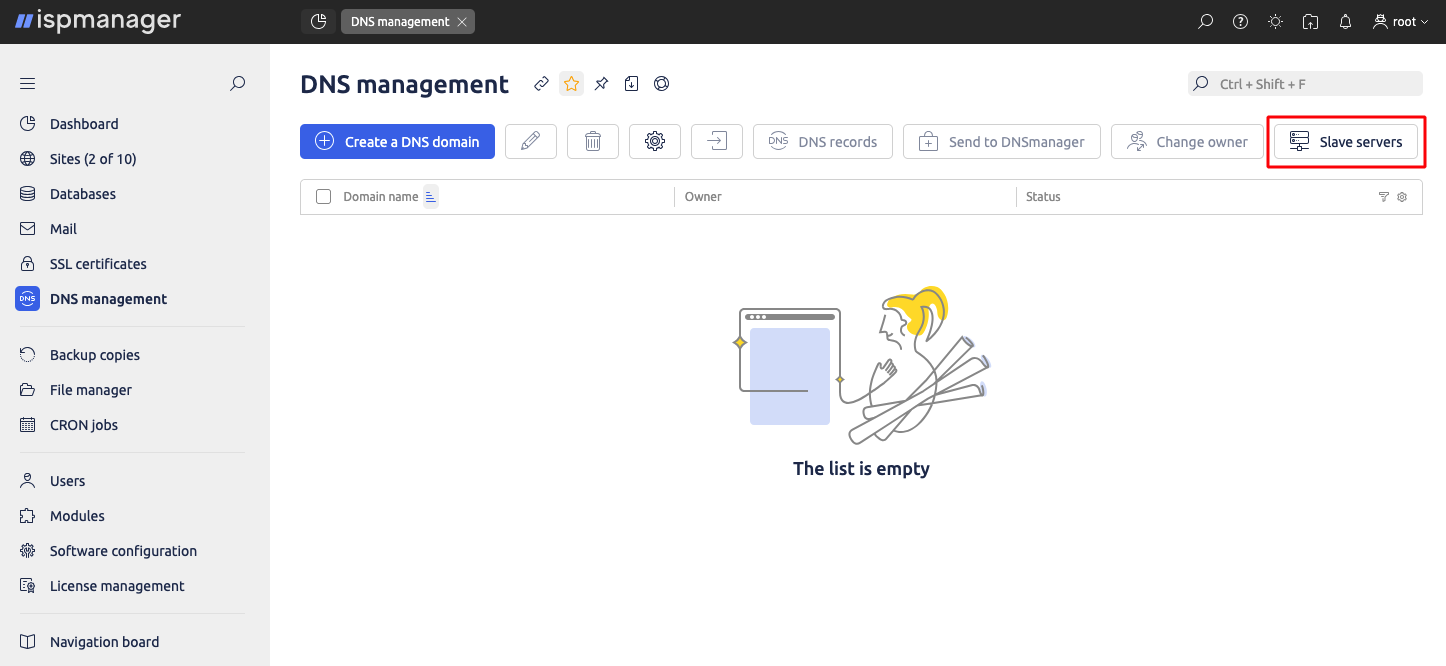Open SSL certificates section

point(98,264)
